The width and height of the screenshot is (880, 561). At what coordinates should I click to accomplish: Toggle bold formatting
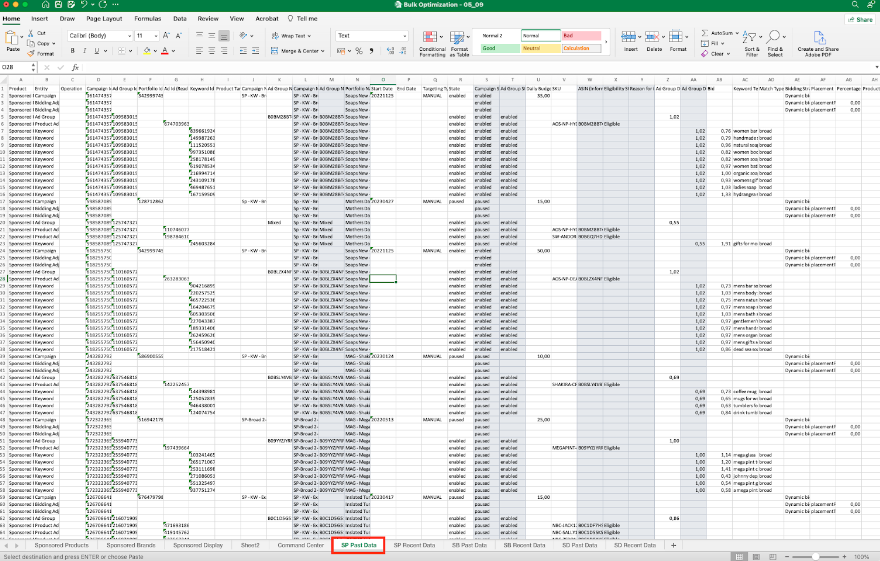tap(72, 50)
